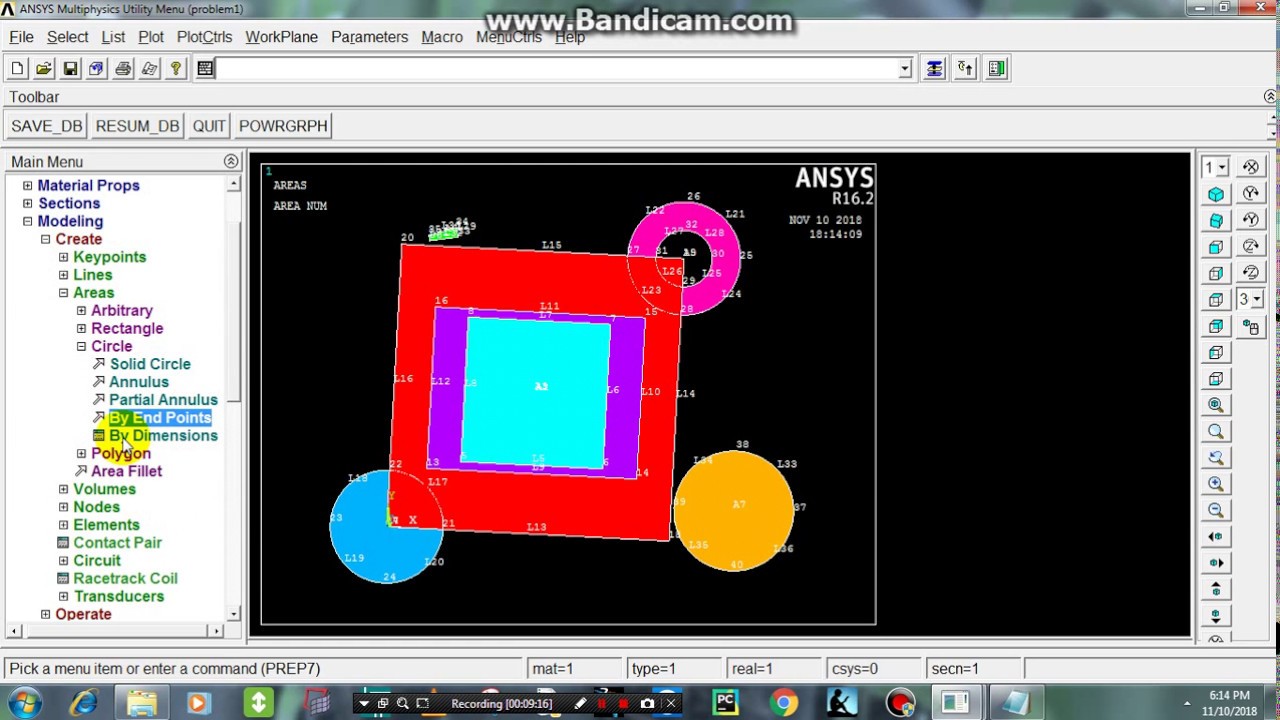This screenshot has height=720, width=1280.
Task: Select the Isometric View icon
Action: [1216, 194]
